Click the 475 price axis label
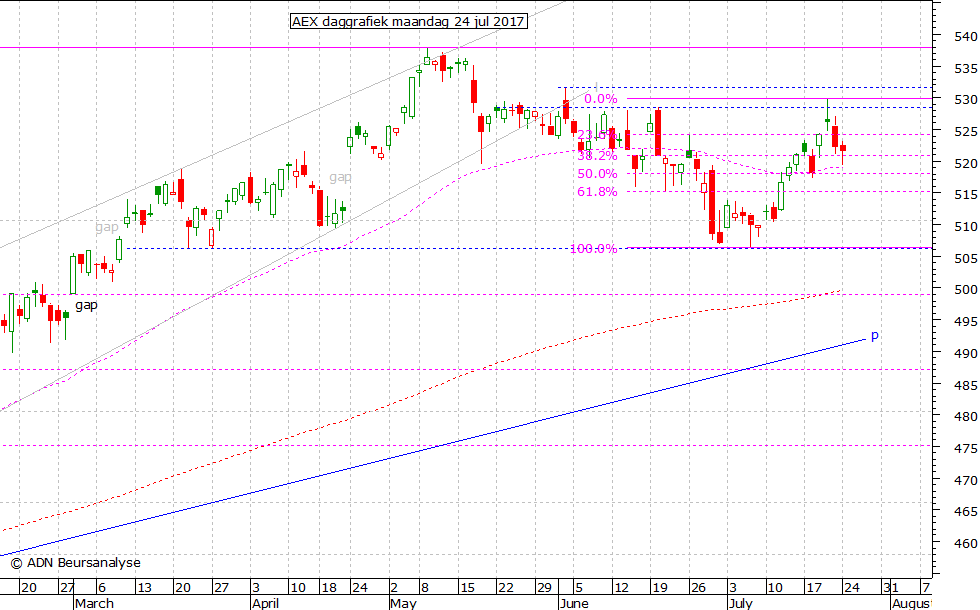980x610 pixels. 966,448
